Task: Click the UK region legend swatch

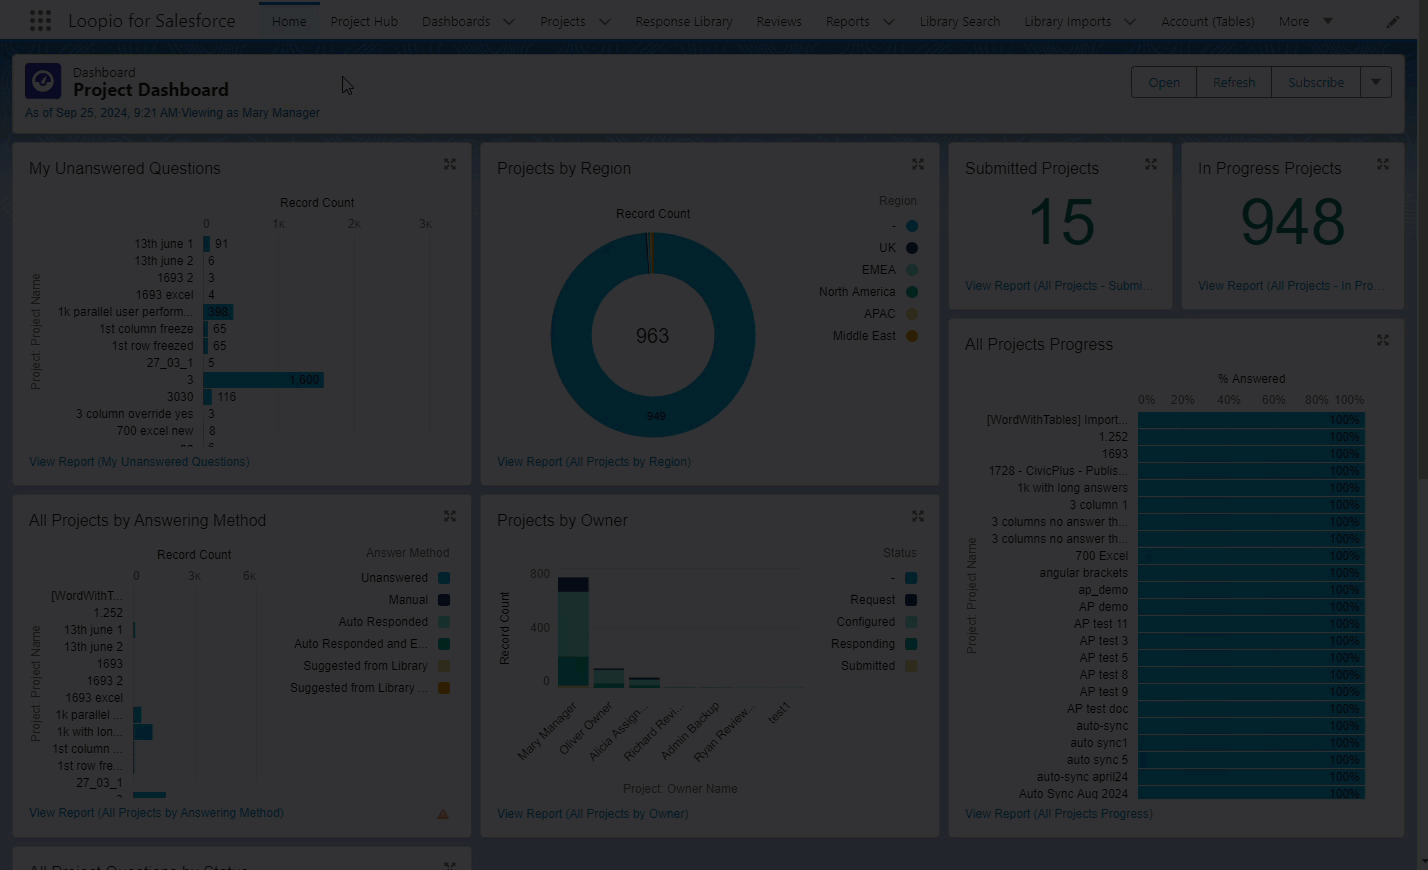Action: click(912, 248)
